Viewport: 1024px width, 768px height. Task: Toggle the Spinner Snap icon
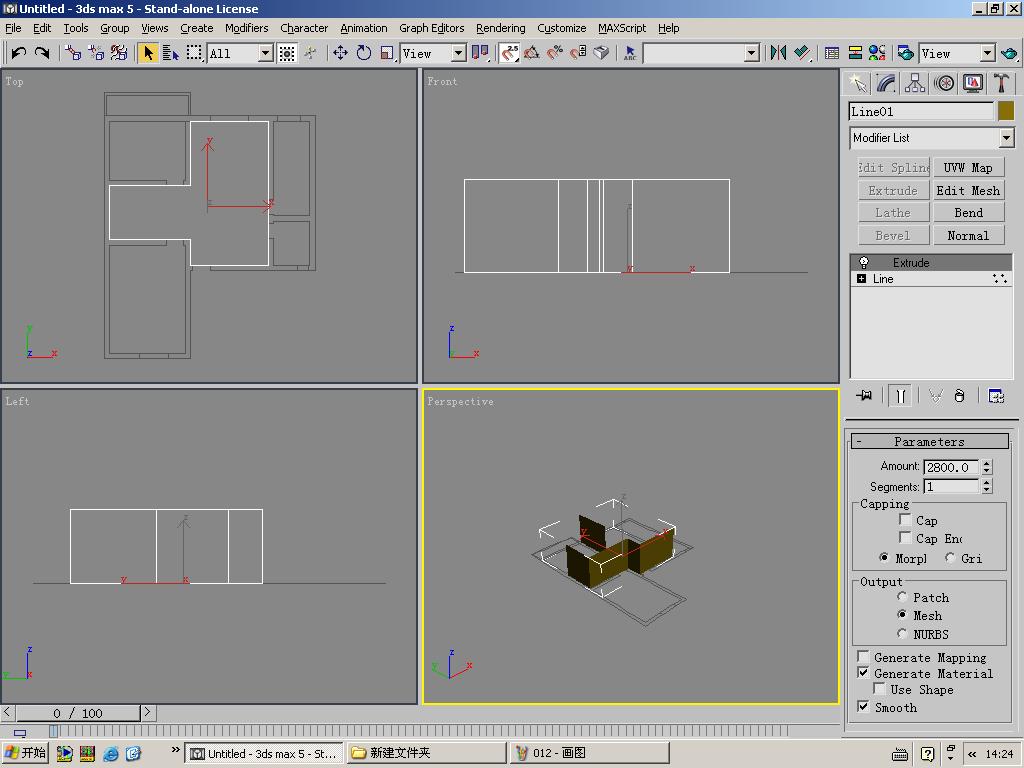pyautogui.click(x=578, y=53)
